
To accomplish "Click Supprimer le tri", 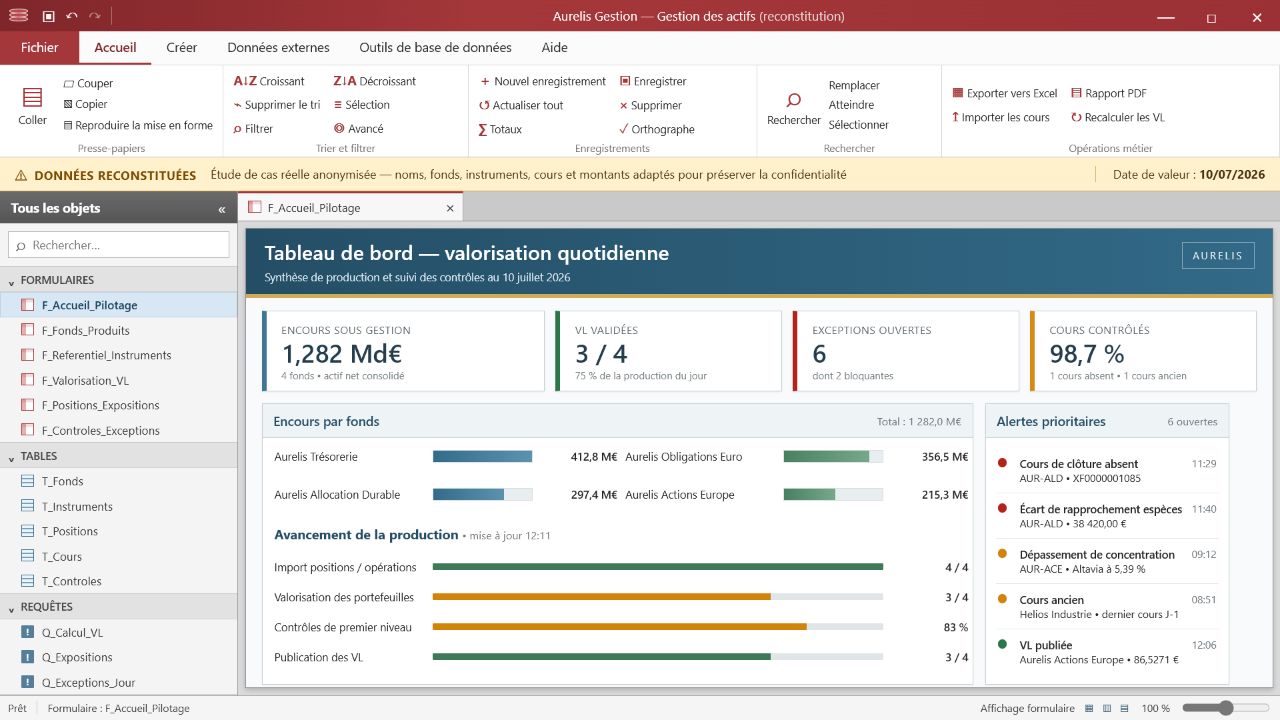I will [x=276, y=105].
